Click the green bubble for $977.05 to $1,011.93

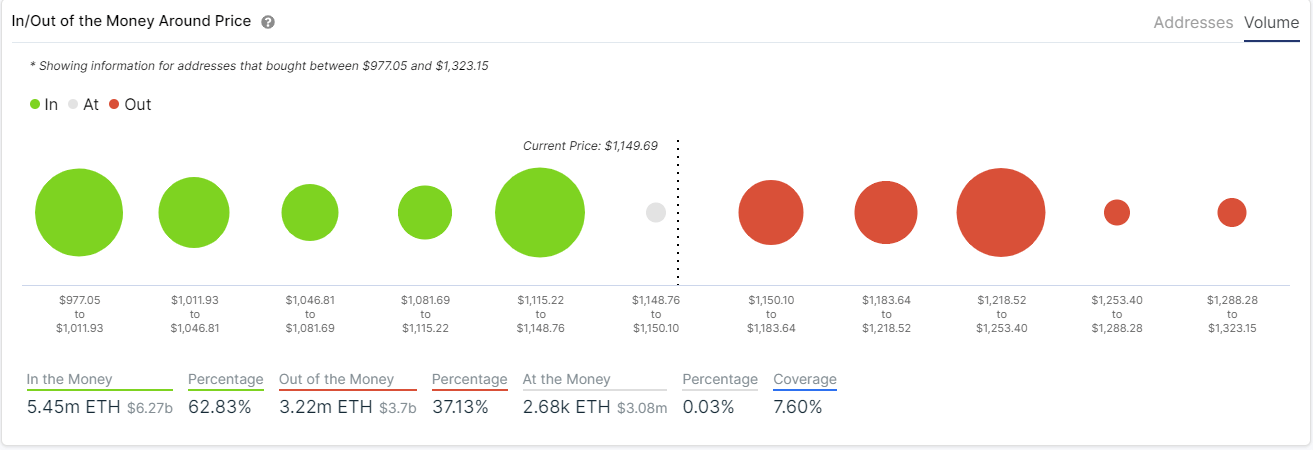[x=79, y=213]
